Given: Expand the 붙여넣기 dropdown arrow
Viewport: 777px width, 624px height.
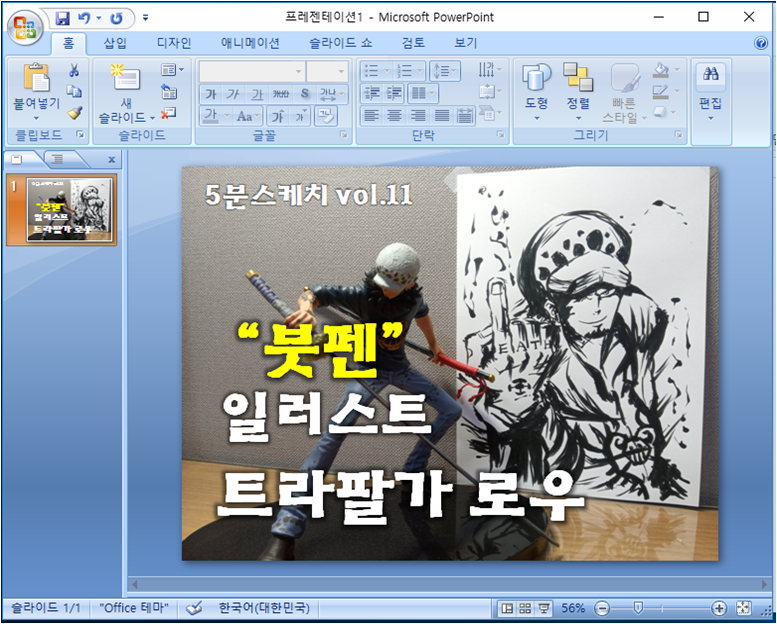Looking at the screenshot, I should [x=36, y=118].
